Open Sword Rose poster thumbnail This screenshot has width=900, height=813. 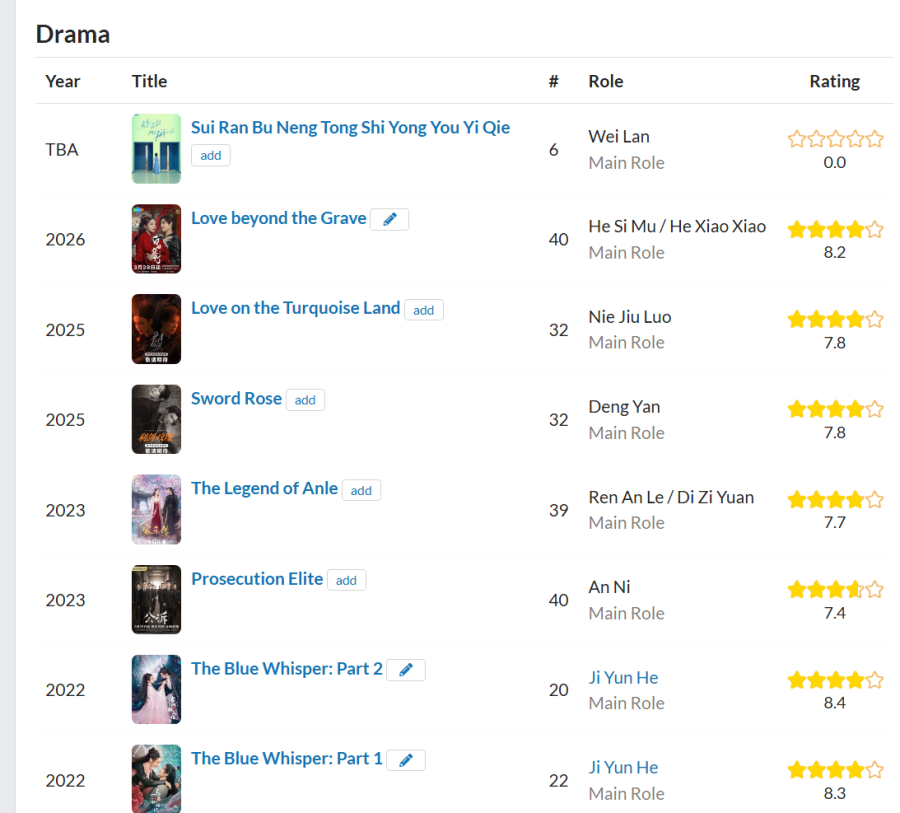pyautogui.click(x=156, y=419)
